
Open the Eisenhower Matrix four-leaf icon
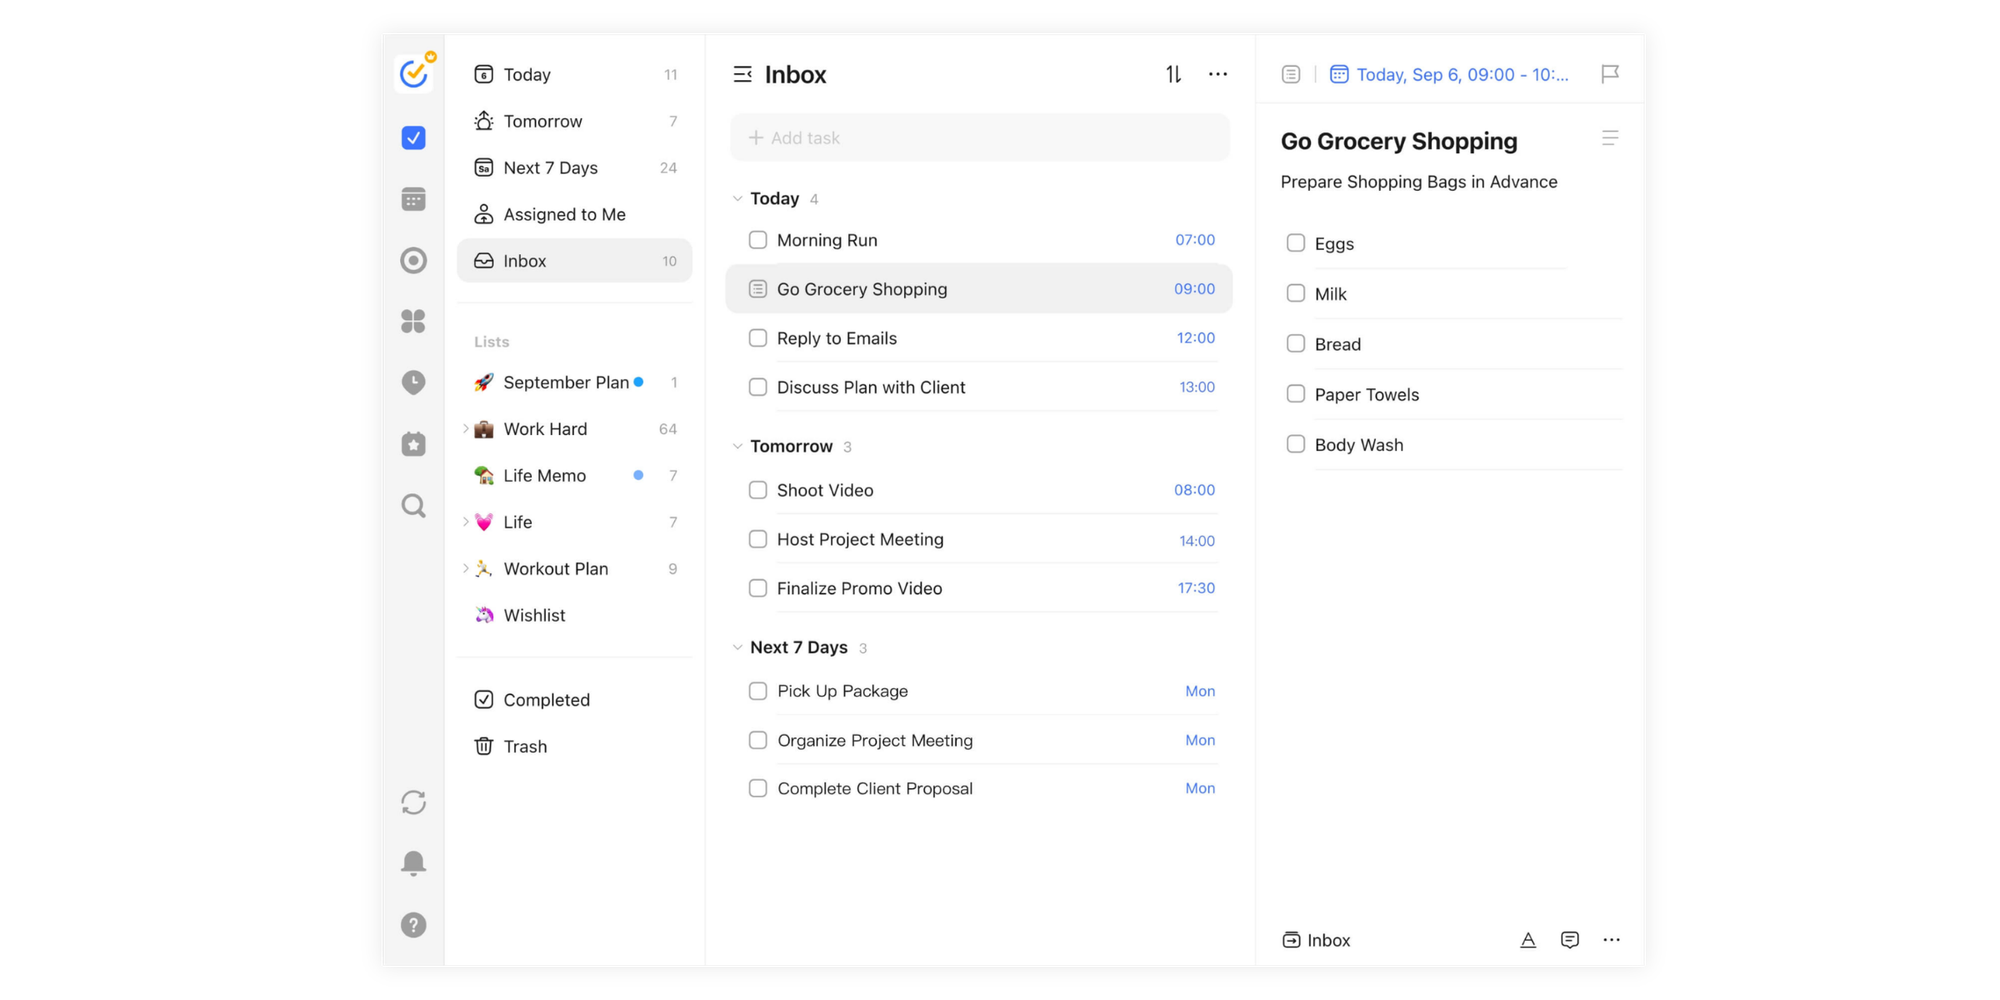coord(414,321)
